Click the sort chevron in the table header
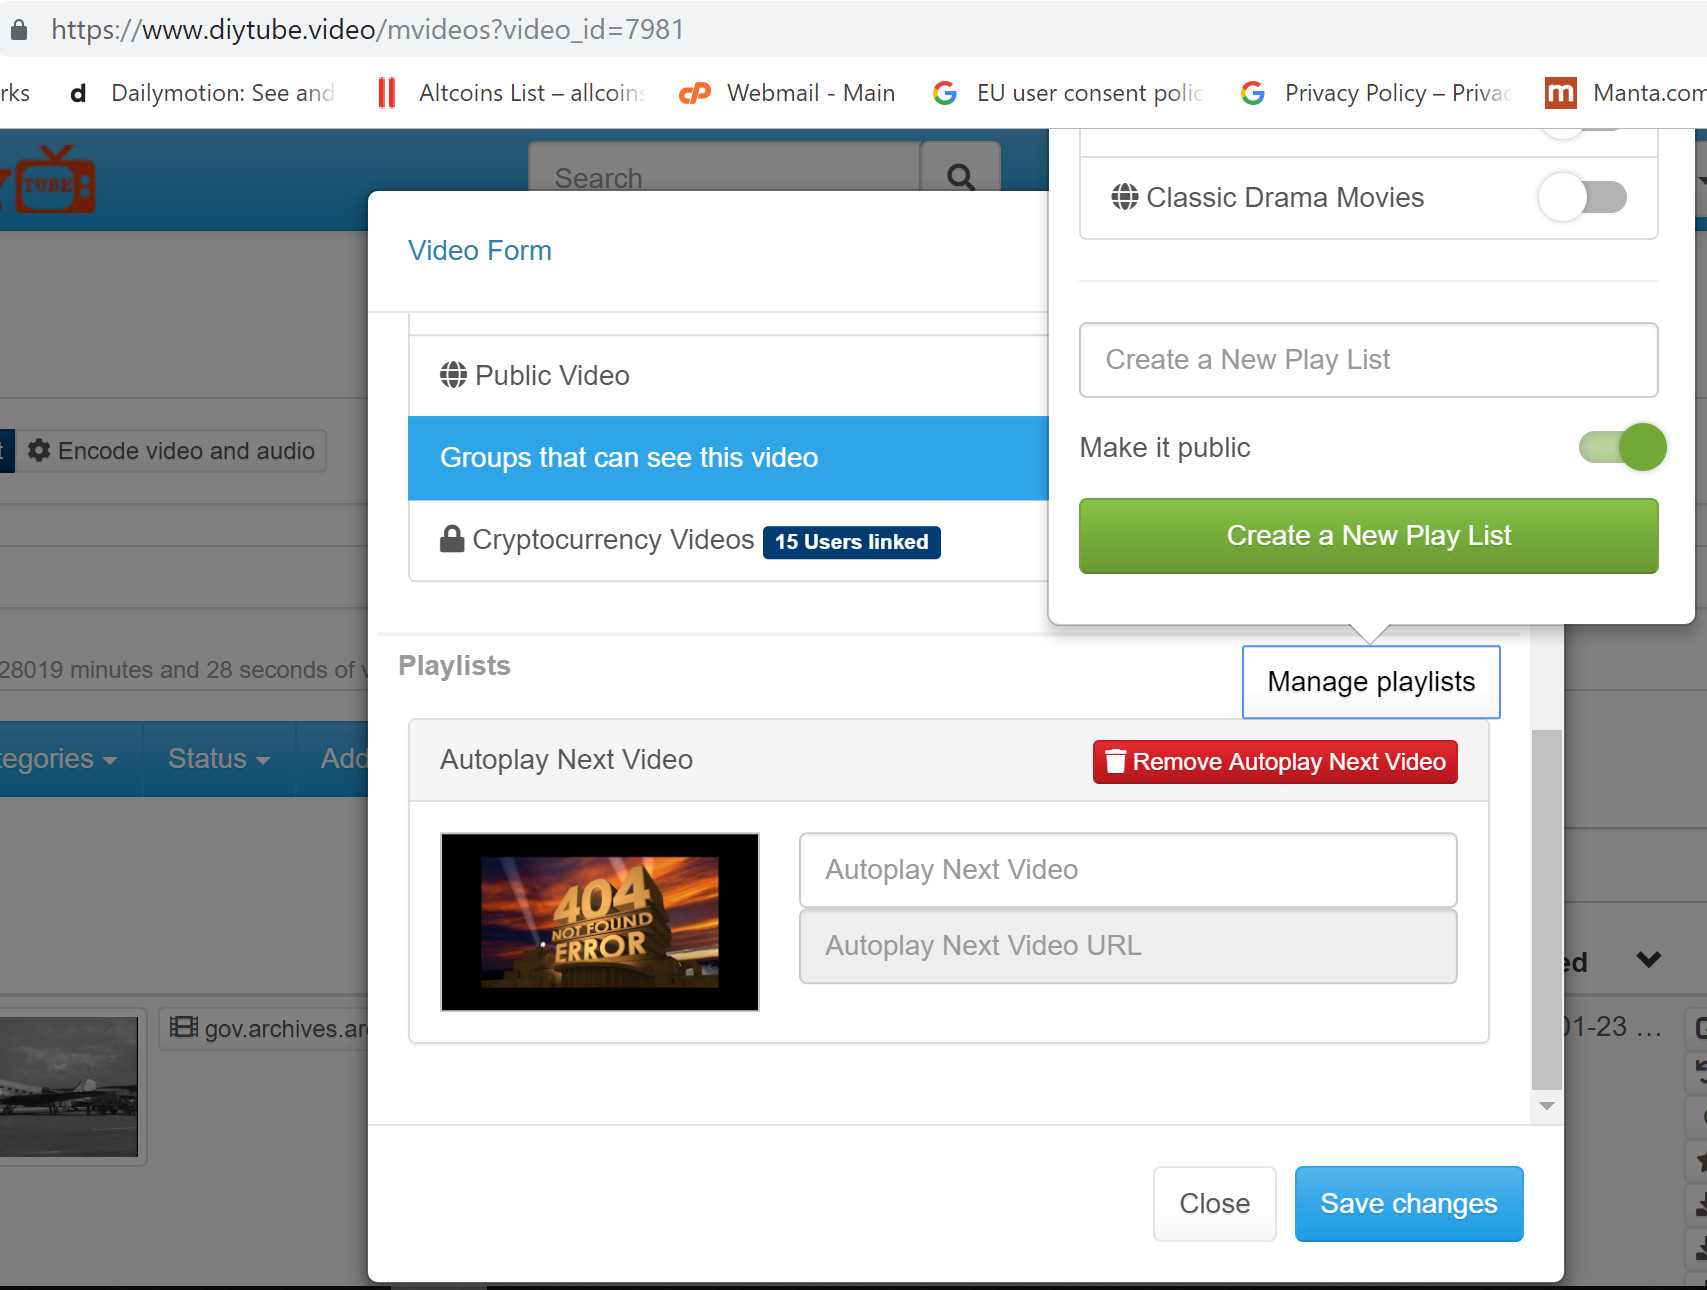 1648,961
